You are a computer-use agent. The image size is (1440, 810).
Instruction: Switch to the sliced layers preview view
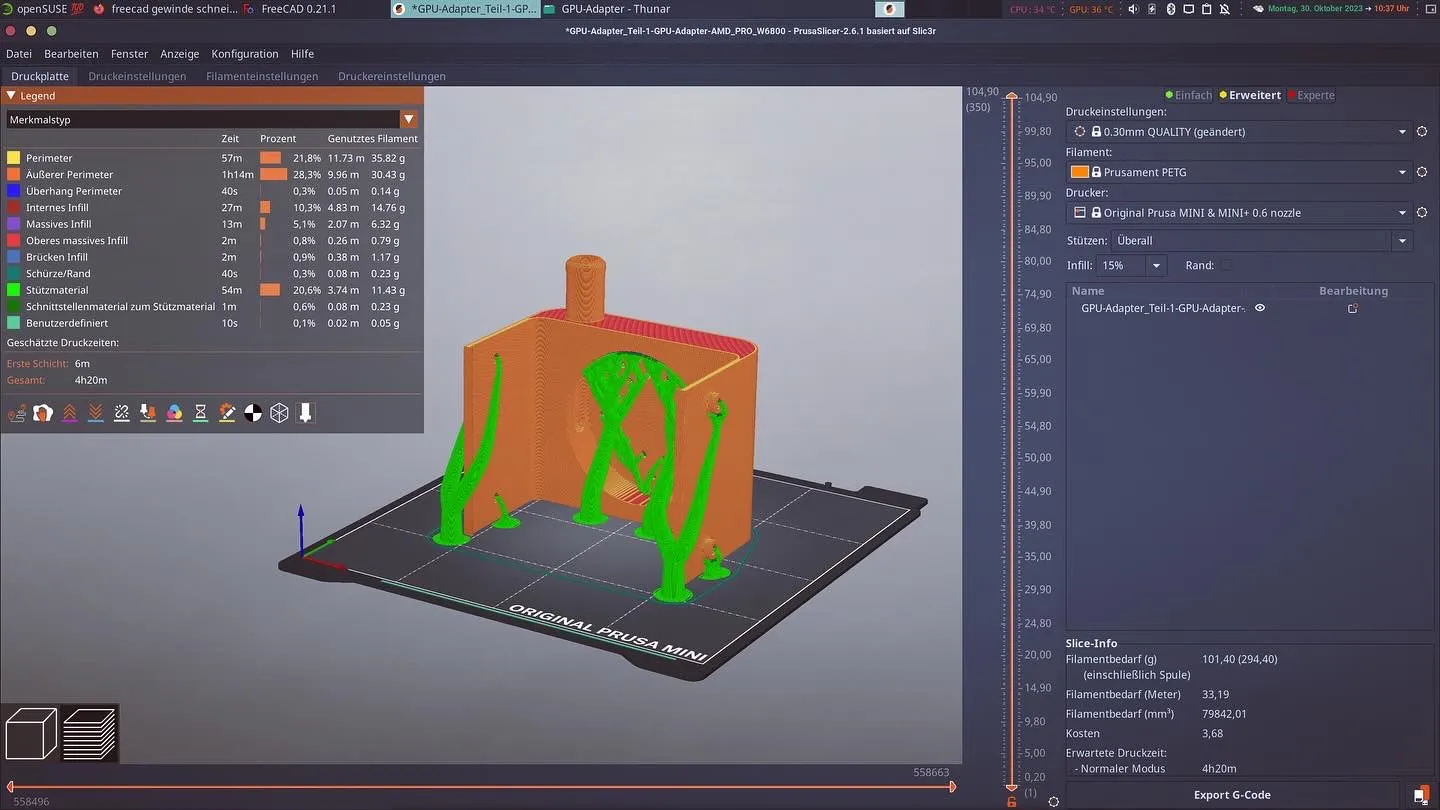click(89, 733)
